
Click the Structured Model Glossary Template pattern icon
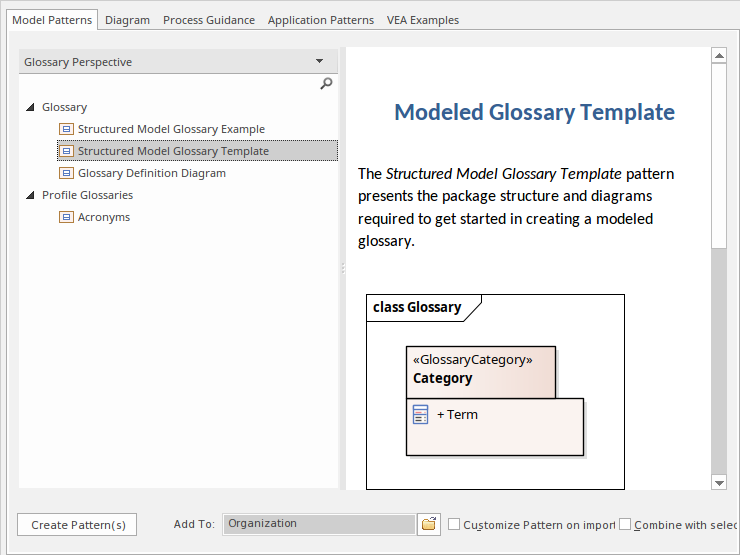67,151
